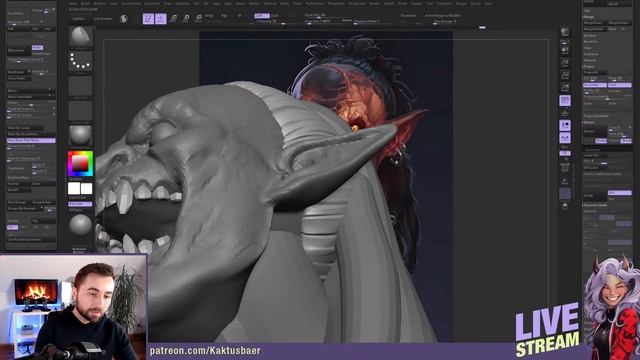Open the Brush menu
Viewport: 640px width, 360px height.
tap(85, 3)
